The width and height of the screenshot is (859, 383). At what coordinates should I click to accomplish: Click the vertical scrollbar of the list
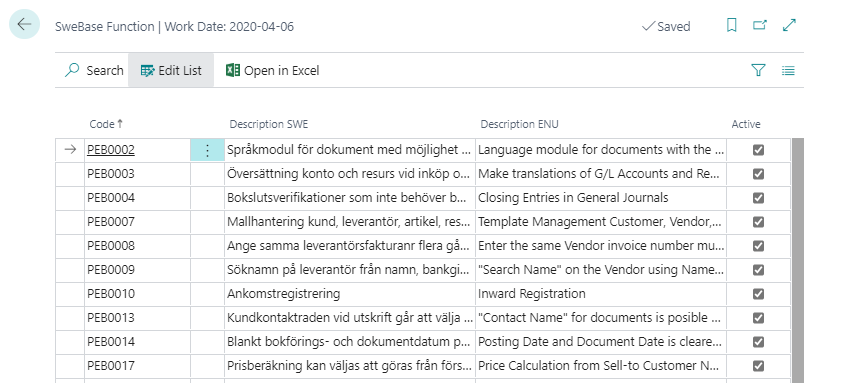[x=798, y=260]
